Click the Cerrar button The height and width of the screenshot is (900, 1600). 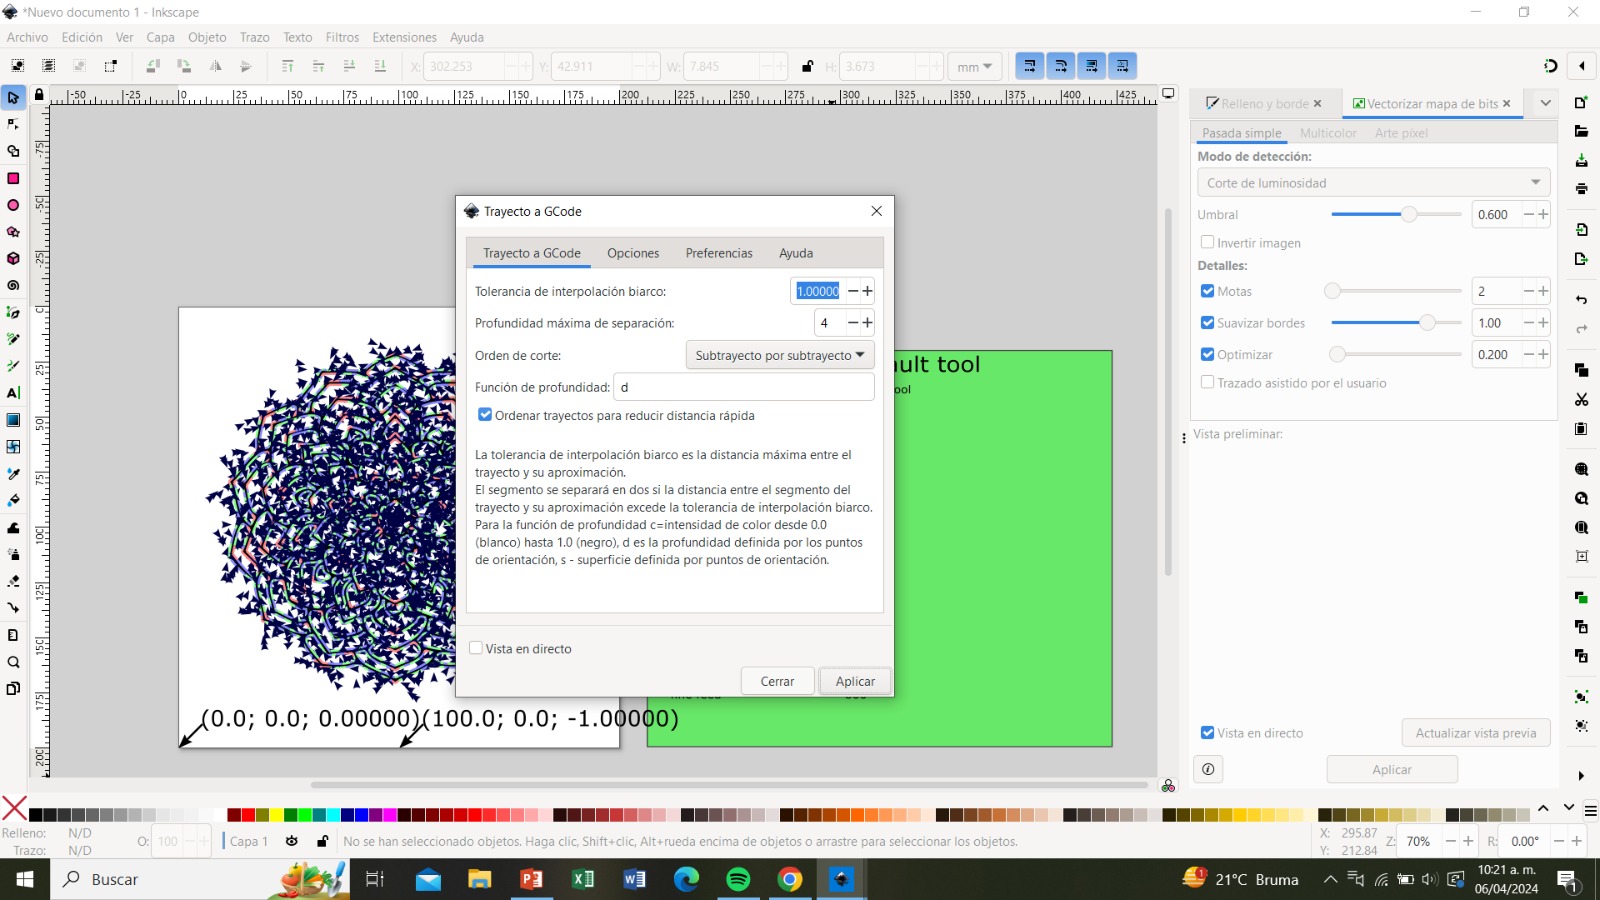pos(777,681)
